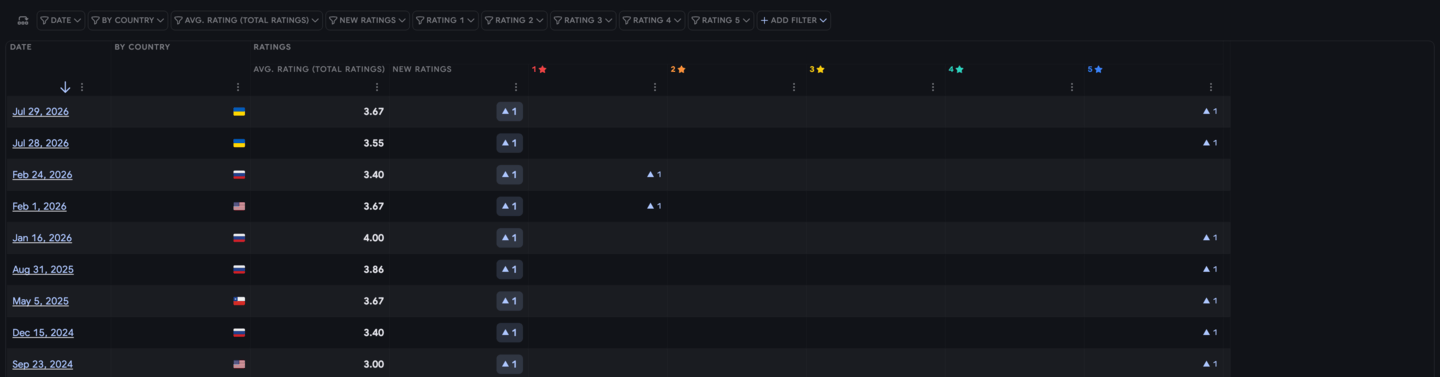This screenshot has height=377, width=1440.
Task: Open the By Country filter dropdown
Action: click(x=128, y=20)
